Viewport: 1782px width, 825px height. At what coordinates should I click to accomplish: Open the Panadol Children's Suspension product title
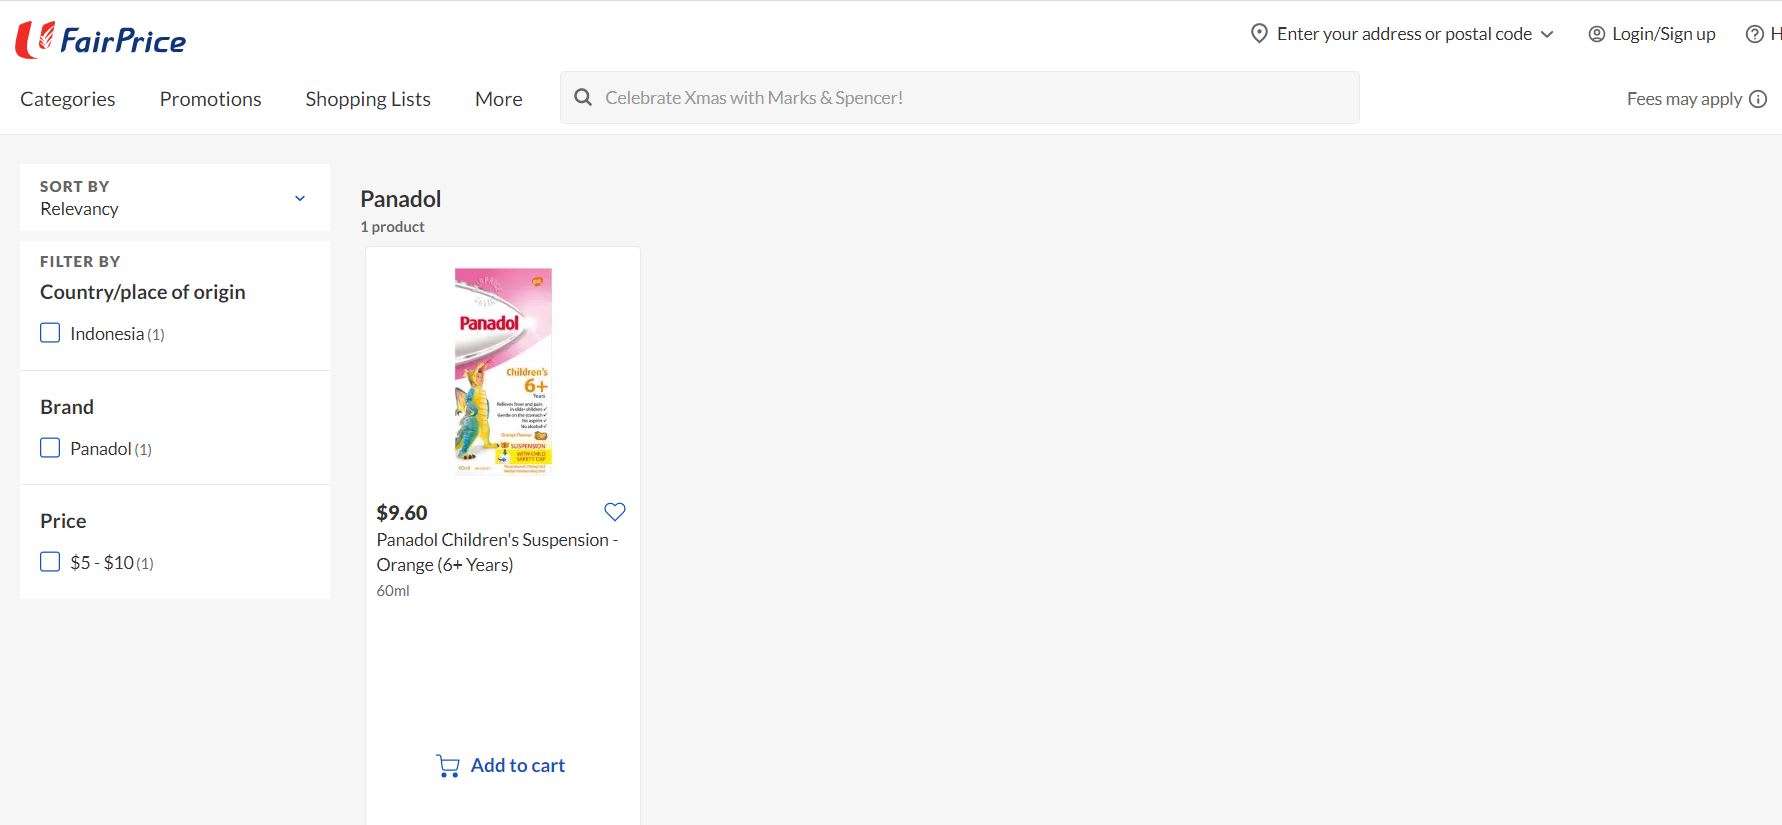497,552
